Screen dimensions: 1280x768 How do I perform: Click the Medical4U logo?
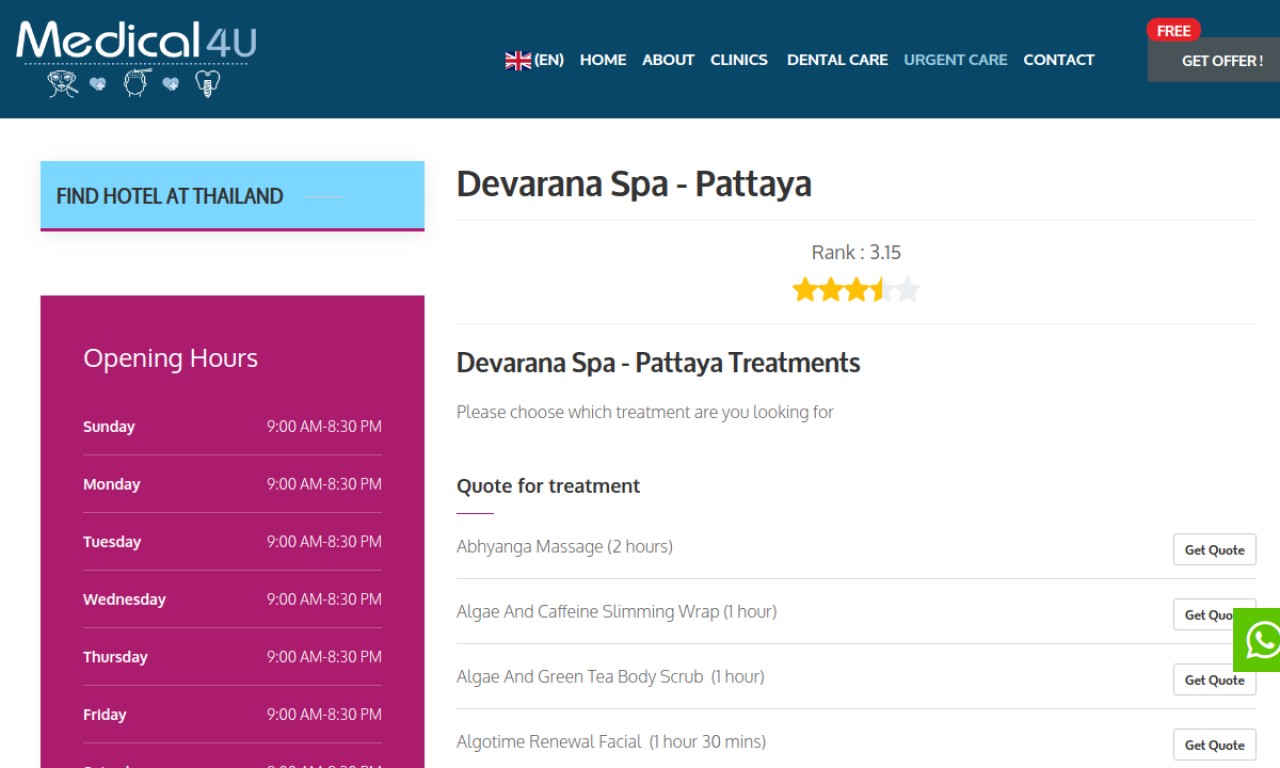click(136, 58)
